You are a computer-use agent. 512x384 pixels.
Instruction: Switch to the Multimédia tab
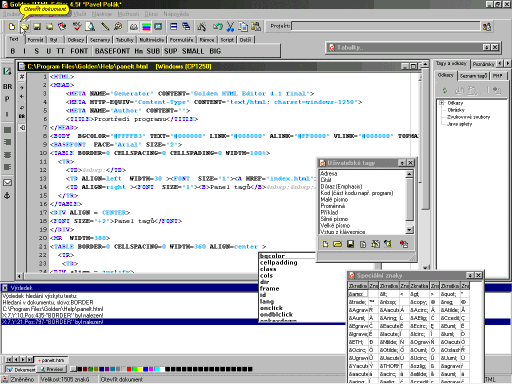click(x=151, y=40)
